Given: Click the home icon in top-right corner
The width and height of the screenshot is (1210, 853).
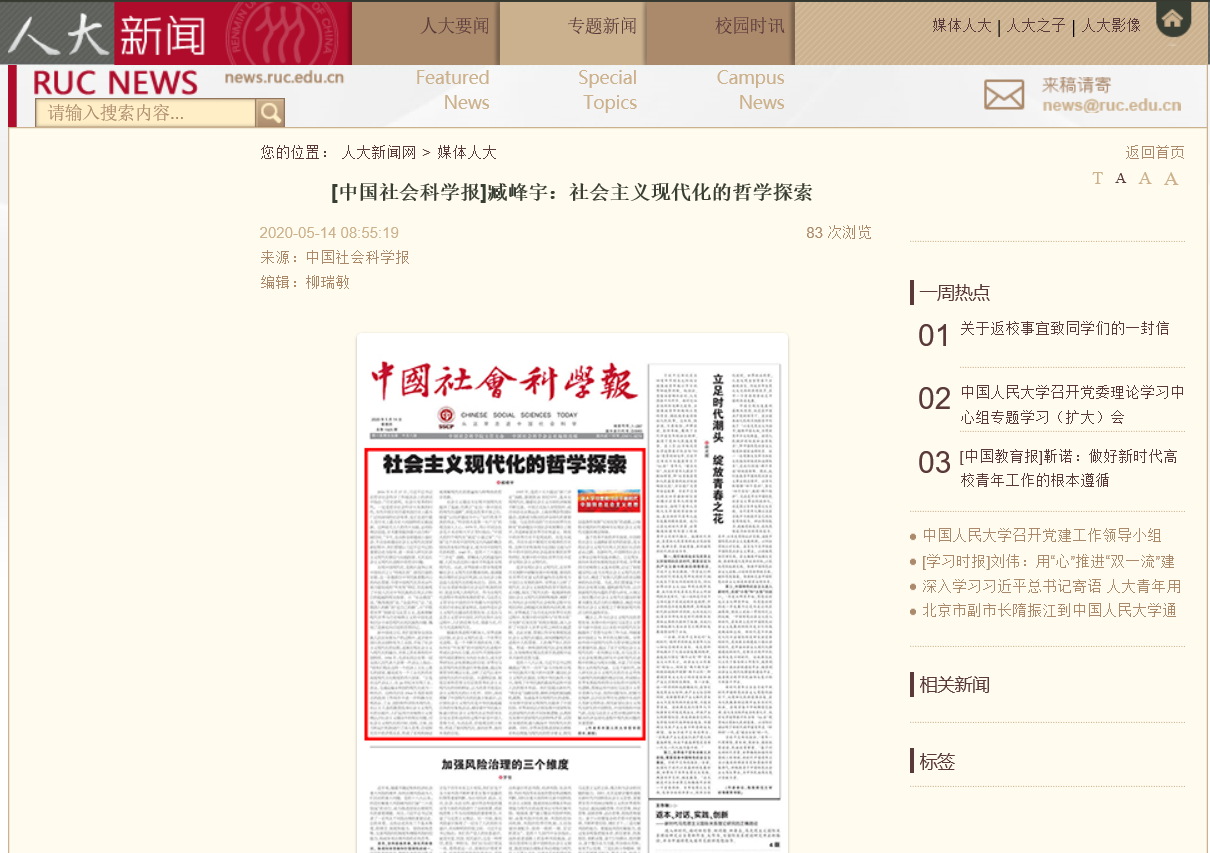Looking at the screenshot, I should [x=1173, y=19].
